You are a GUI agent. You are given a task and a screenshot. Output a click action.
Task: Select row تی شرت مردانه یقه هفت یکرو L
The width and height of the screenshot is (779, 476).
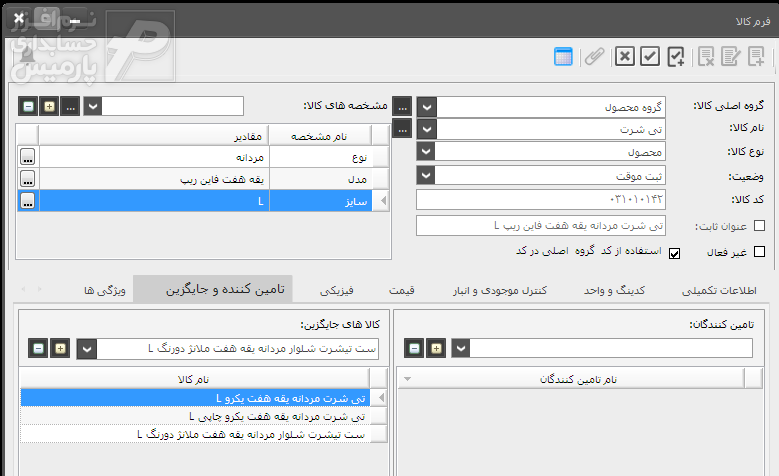coord(195,398)
